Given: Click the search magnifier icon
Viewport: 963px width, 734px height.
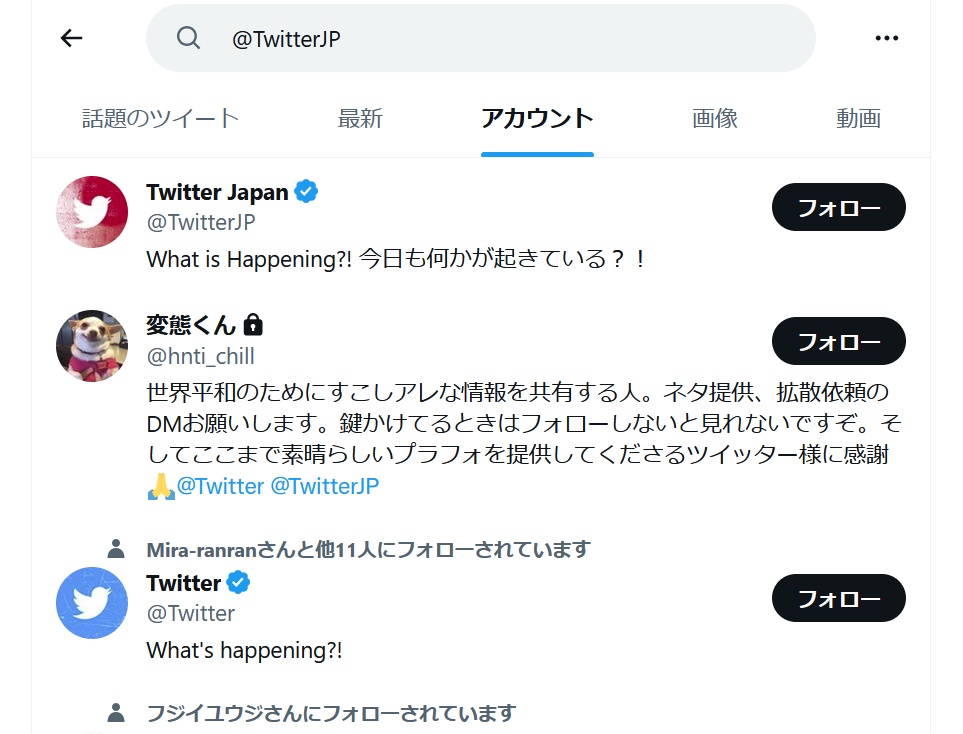Looking at the screenshot, I should [x=188, y=38].
